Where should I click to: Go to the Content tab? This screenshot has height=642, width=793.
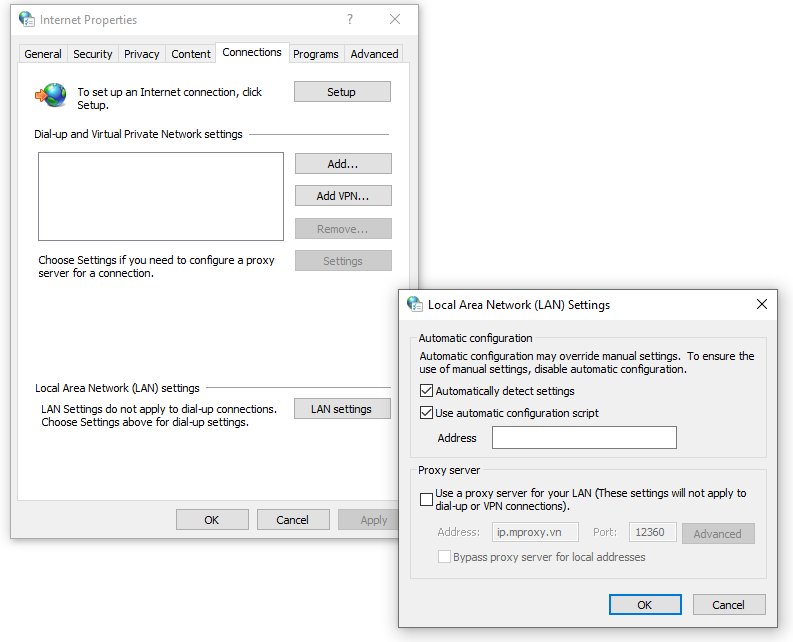[x=191, y=54]
